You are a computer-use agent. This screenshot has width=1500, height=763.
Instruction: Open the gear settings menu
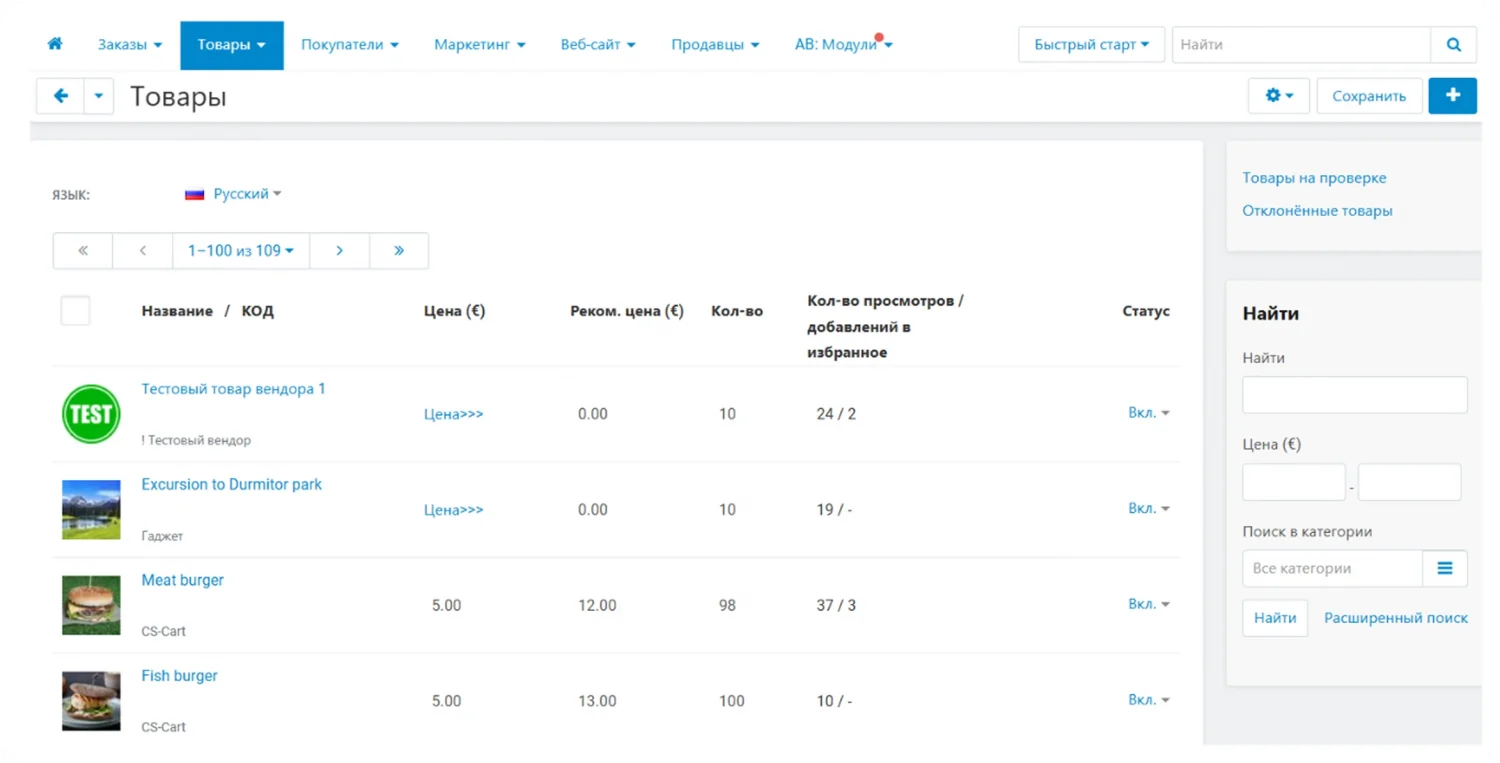(1278, 96)
